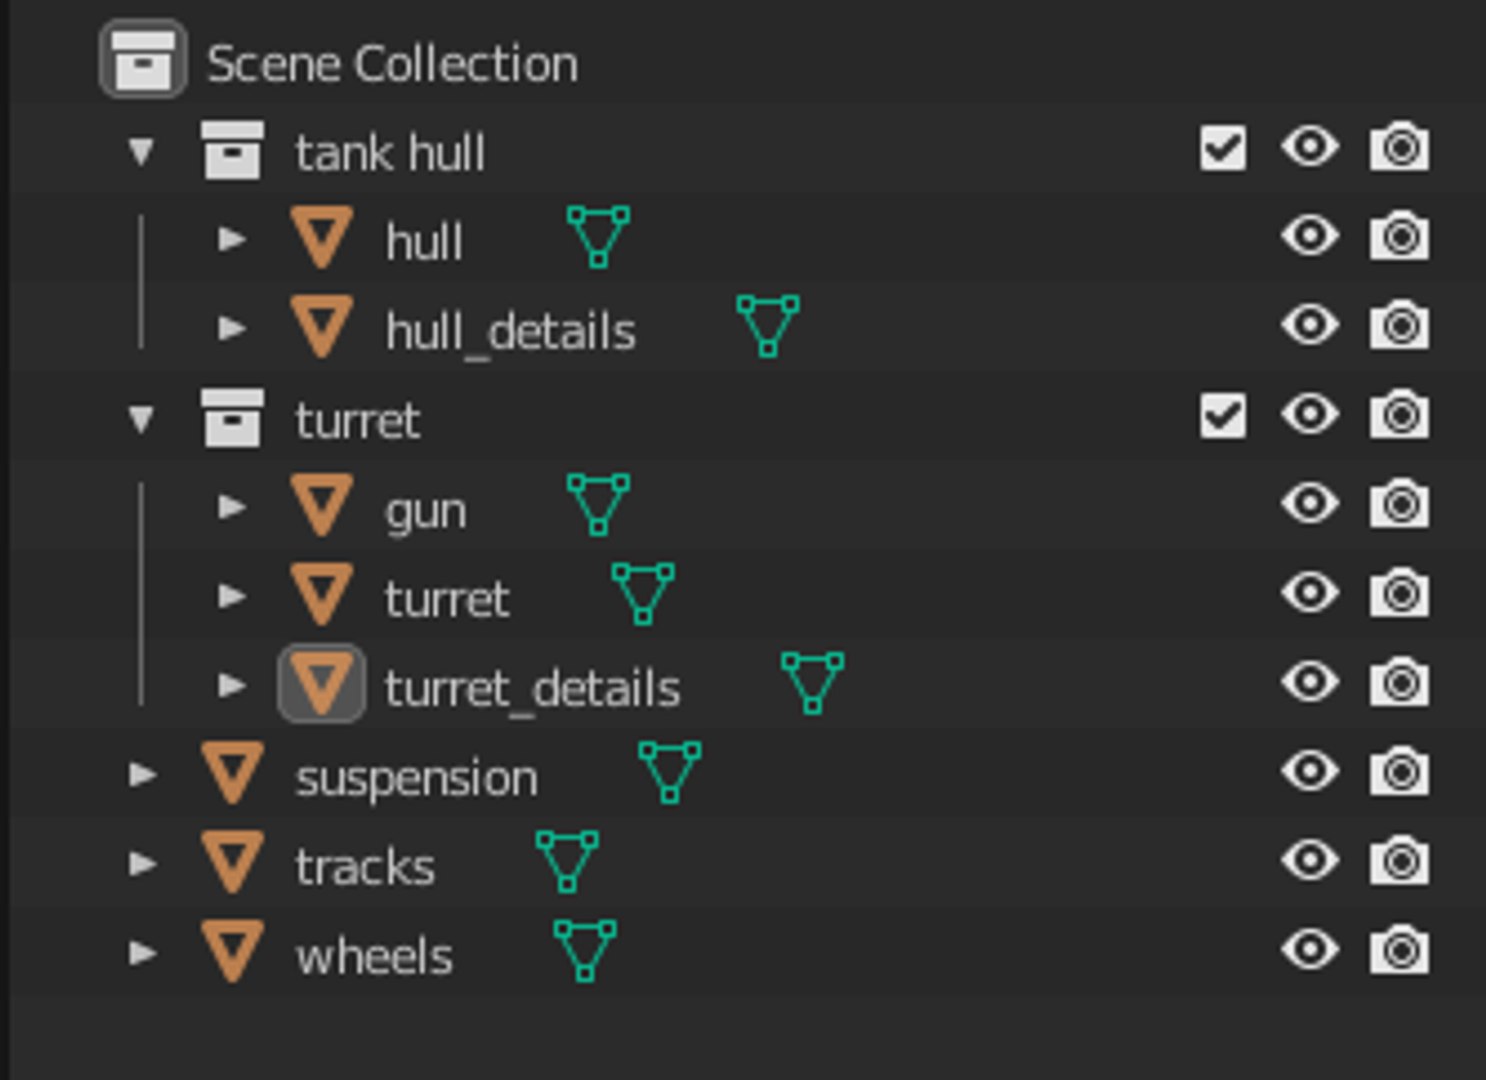This screenshot has width=1486, height=1080.
Task: Uncheck the tank hull collection checkbox
Action: (1222, 149)
